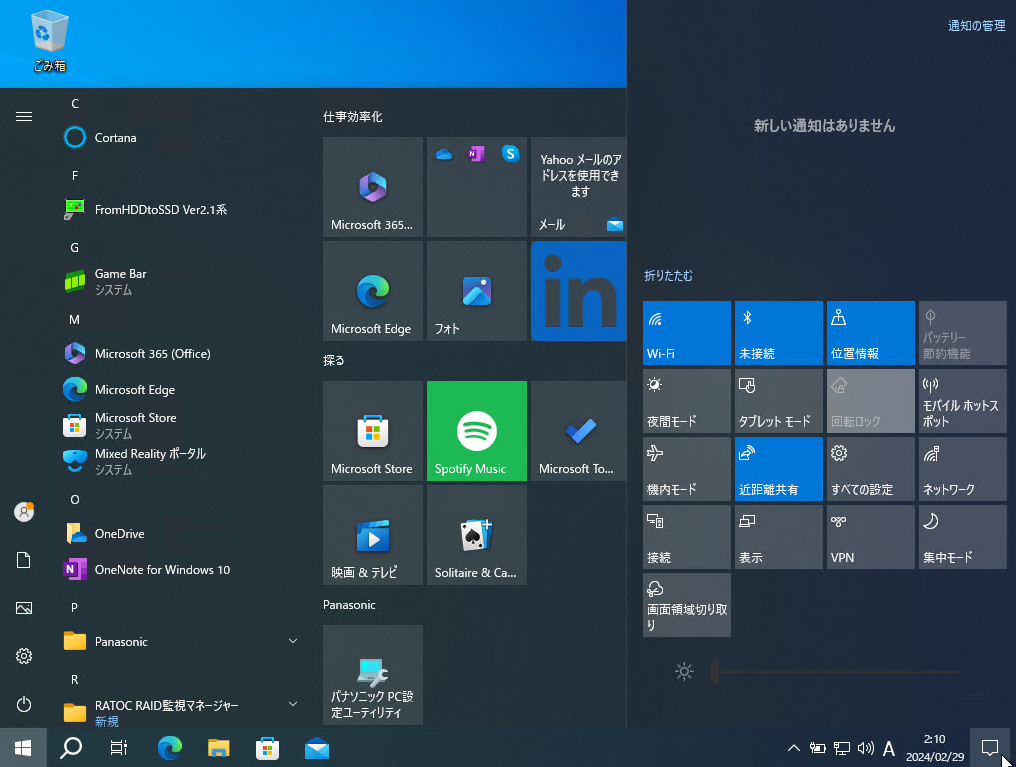Click the 仕事効率化 tile group header
Viewport: 1016px width, 767px height.
click(x=352, y=117)
